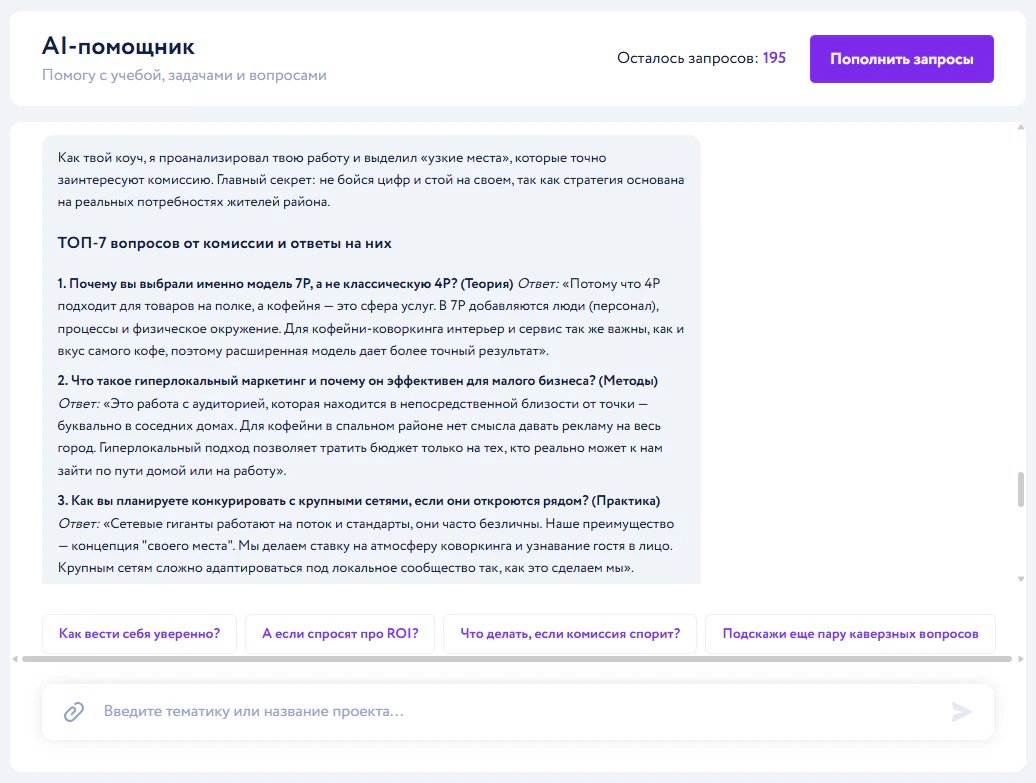The image size is (1036, 783).
Task: Click the chat vertical scrollbar thumb
Action: [x=1021, y=489]
